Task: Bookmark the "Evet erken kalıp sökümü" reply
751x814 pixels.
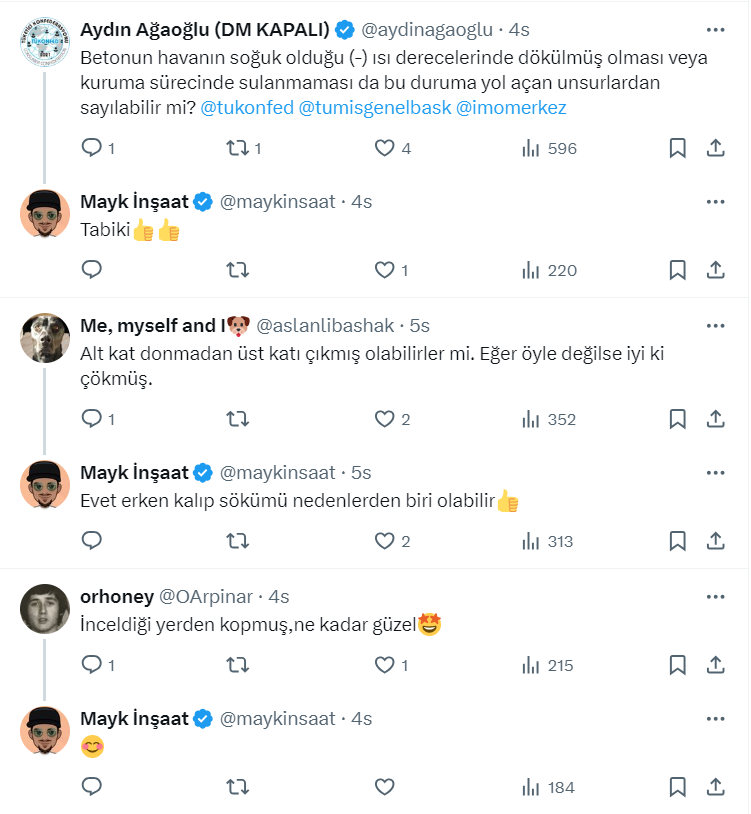Action: tap(677, 541)
